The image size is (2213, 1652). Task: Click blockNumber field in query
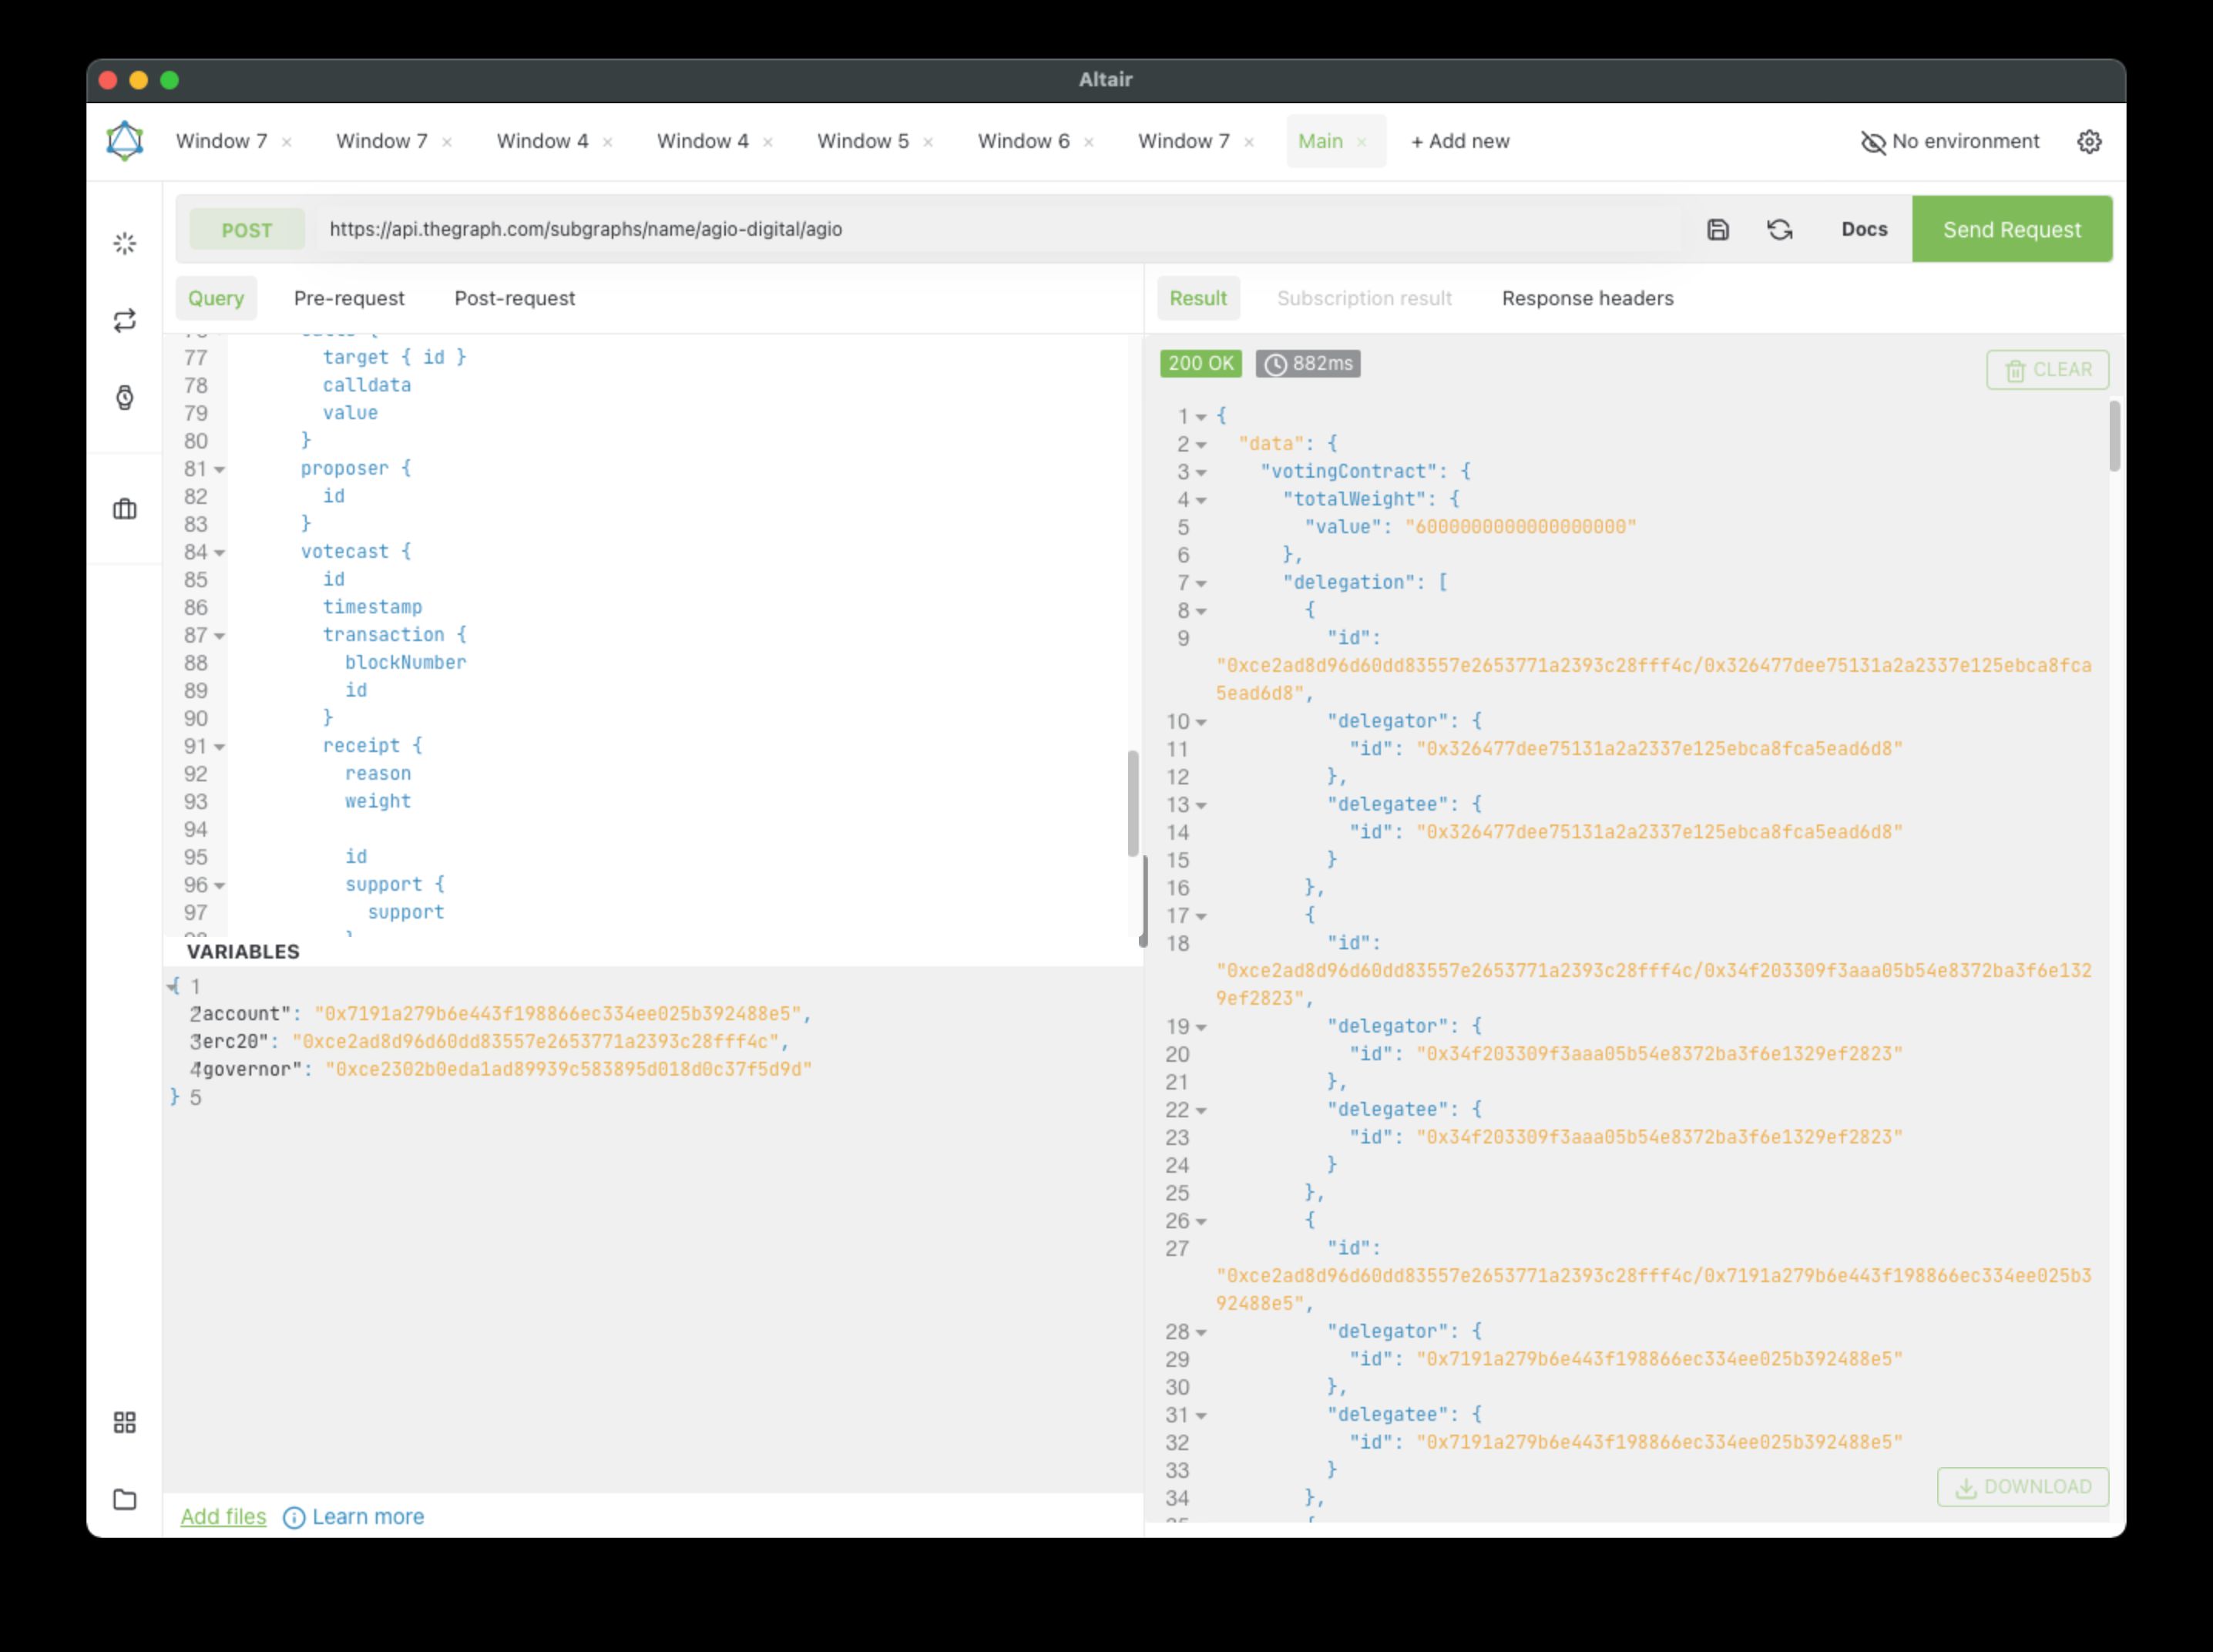[x=405, y=662]
